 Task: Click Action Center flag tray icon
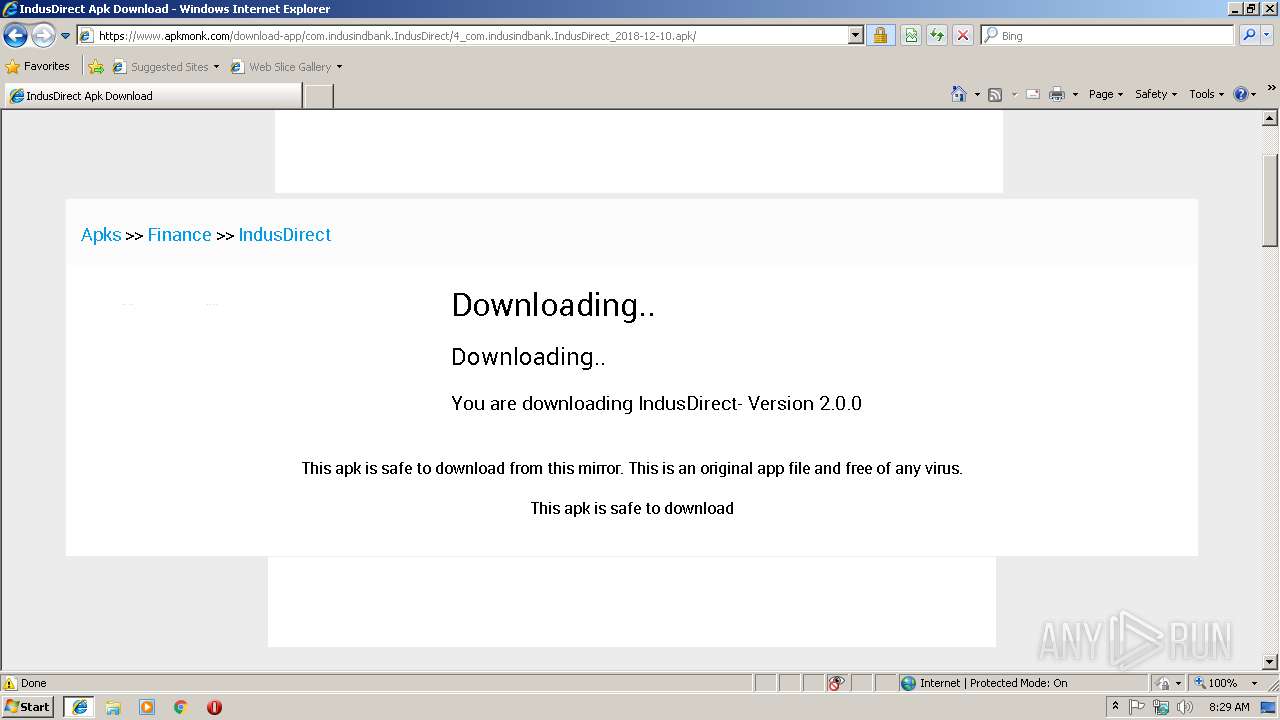(x=1137, y=707)
